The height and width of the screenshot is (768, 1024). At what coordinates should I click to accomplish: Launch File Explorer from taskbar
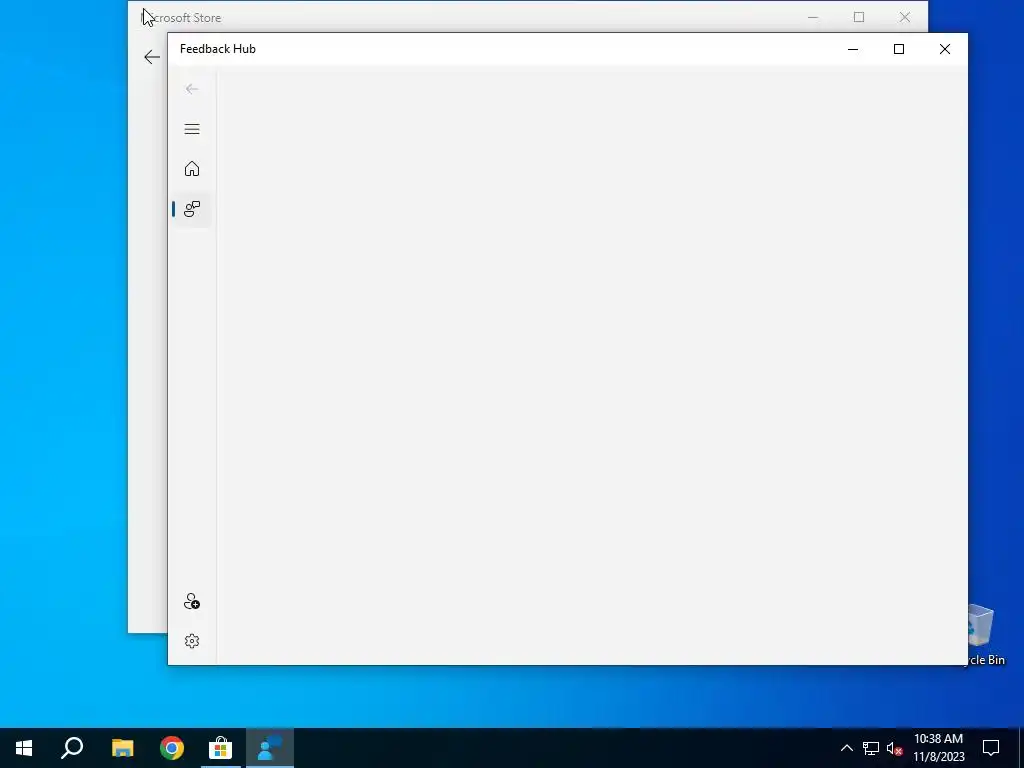pos(122,748)
